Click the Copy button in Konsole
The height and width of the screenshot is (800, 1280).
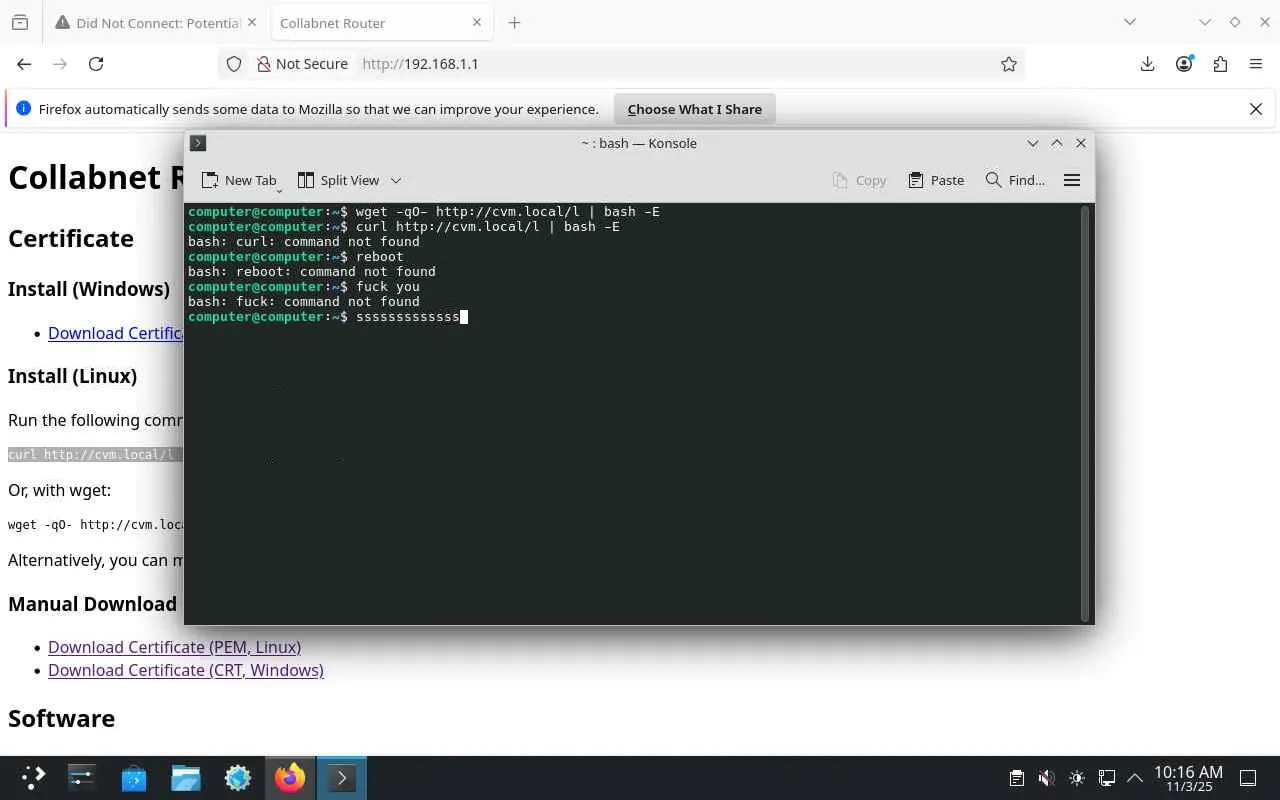tap(859, 180)
